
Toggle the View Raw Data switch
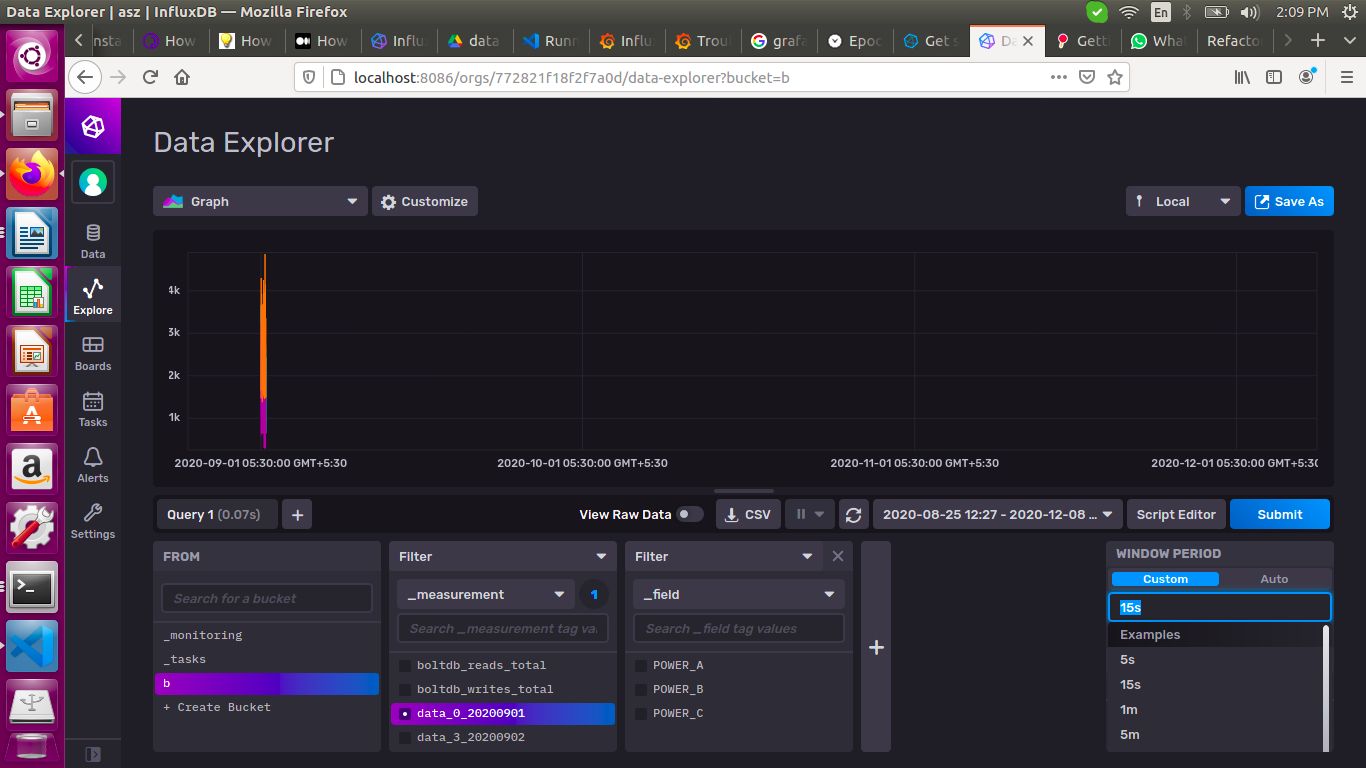click(689, 515)
